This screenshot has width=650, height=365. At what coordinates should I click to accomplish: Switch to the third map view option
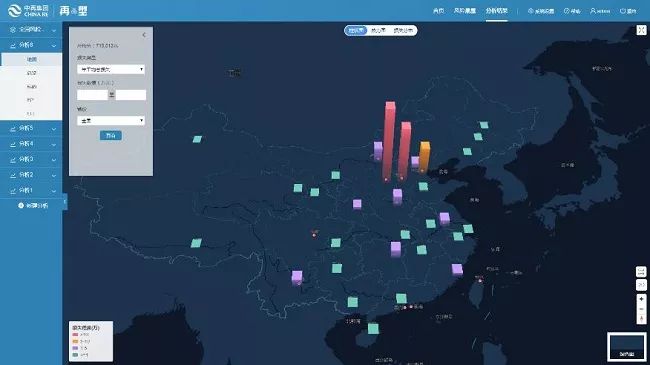pyautogui.click(x=403, y=30)
